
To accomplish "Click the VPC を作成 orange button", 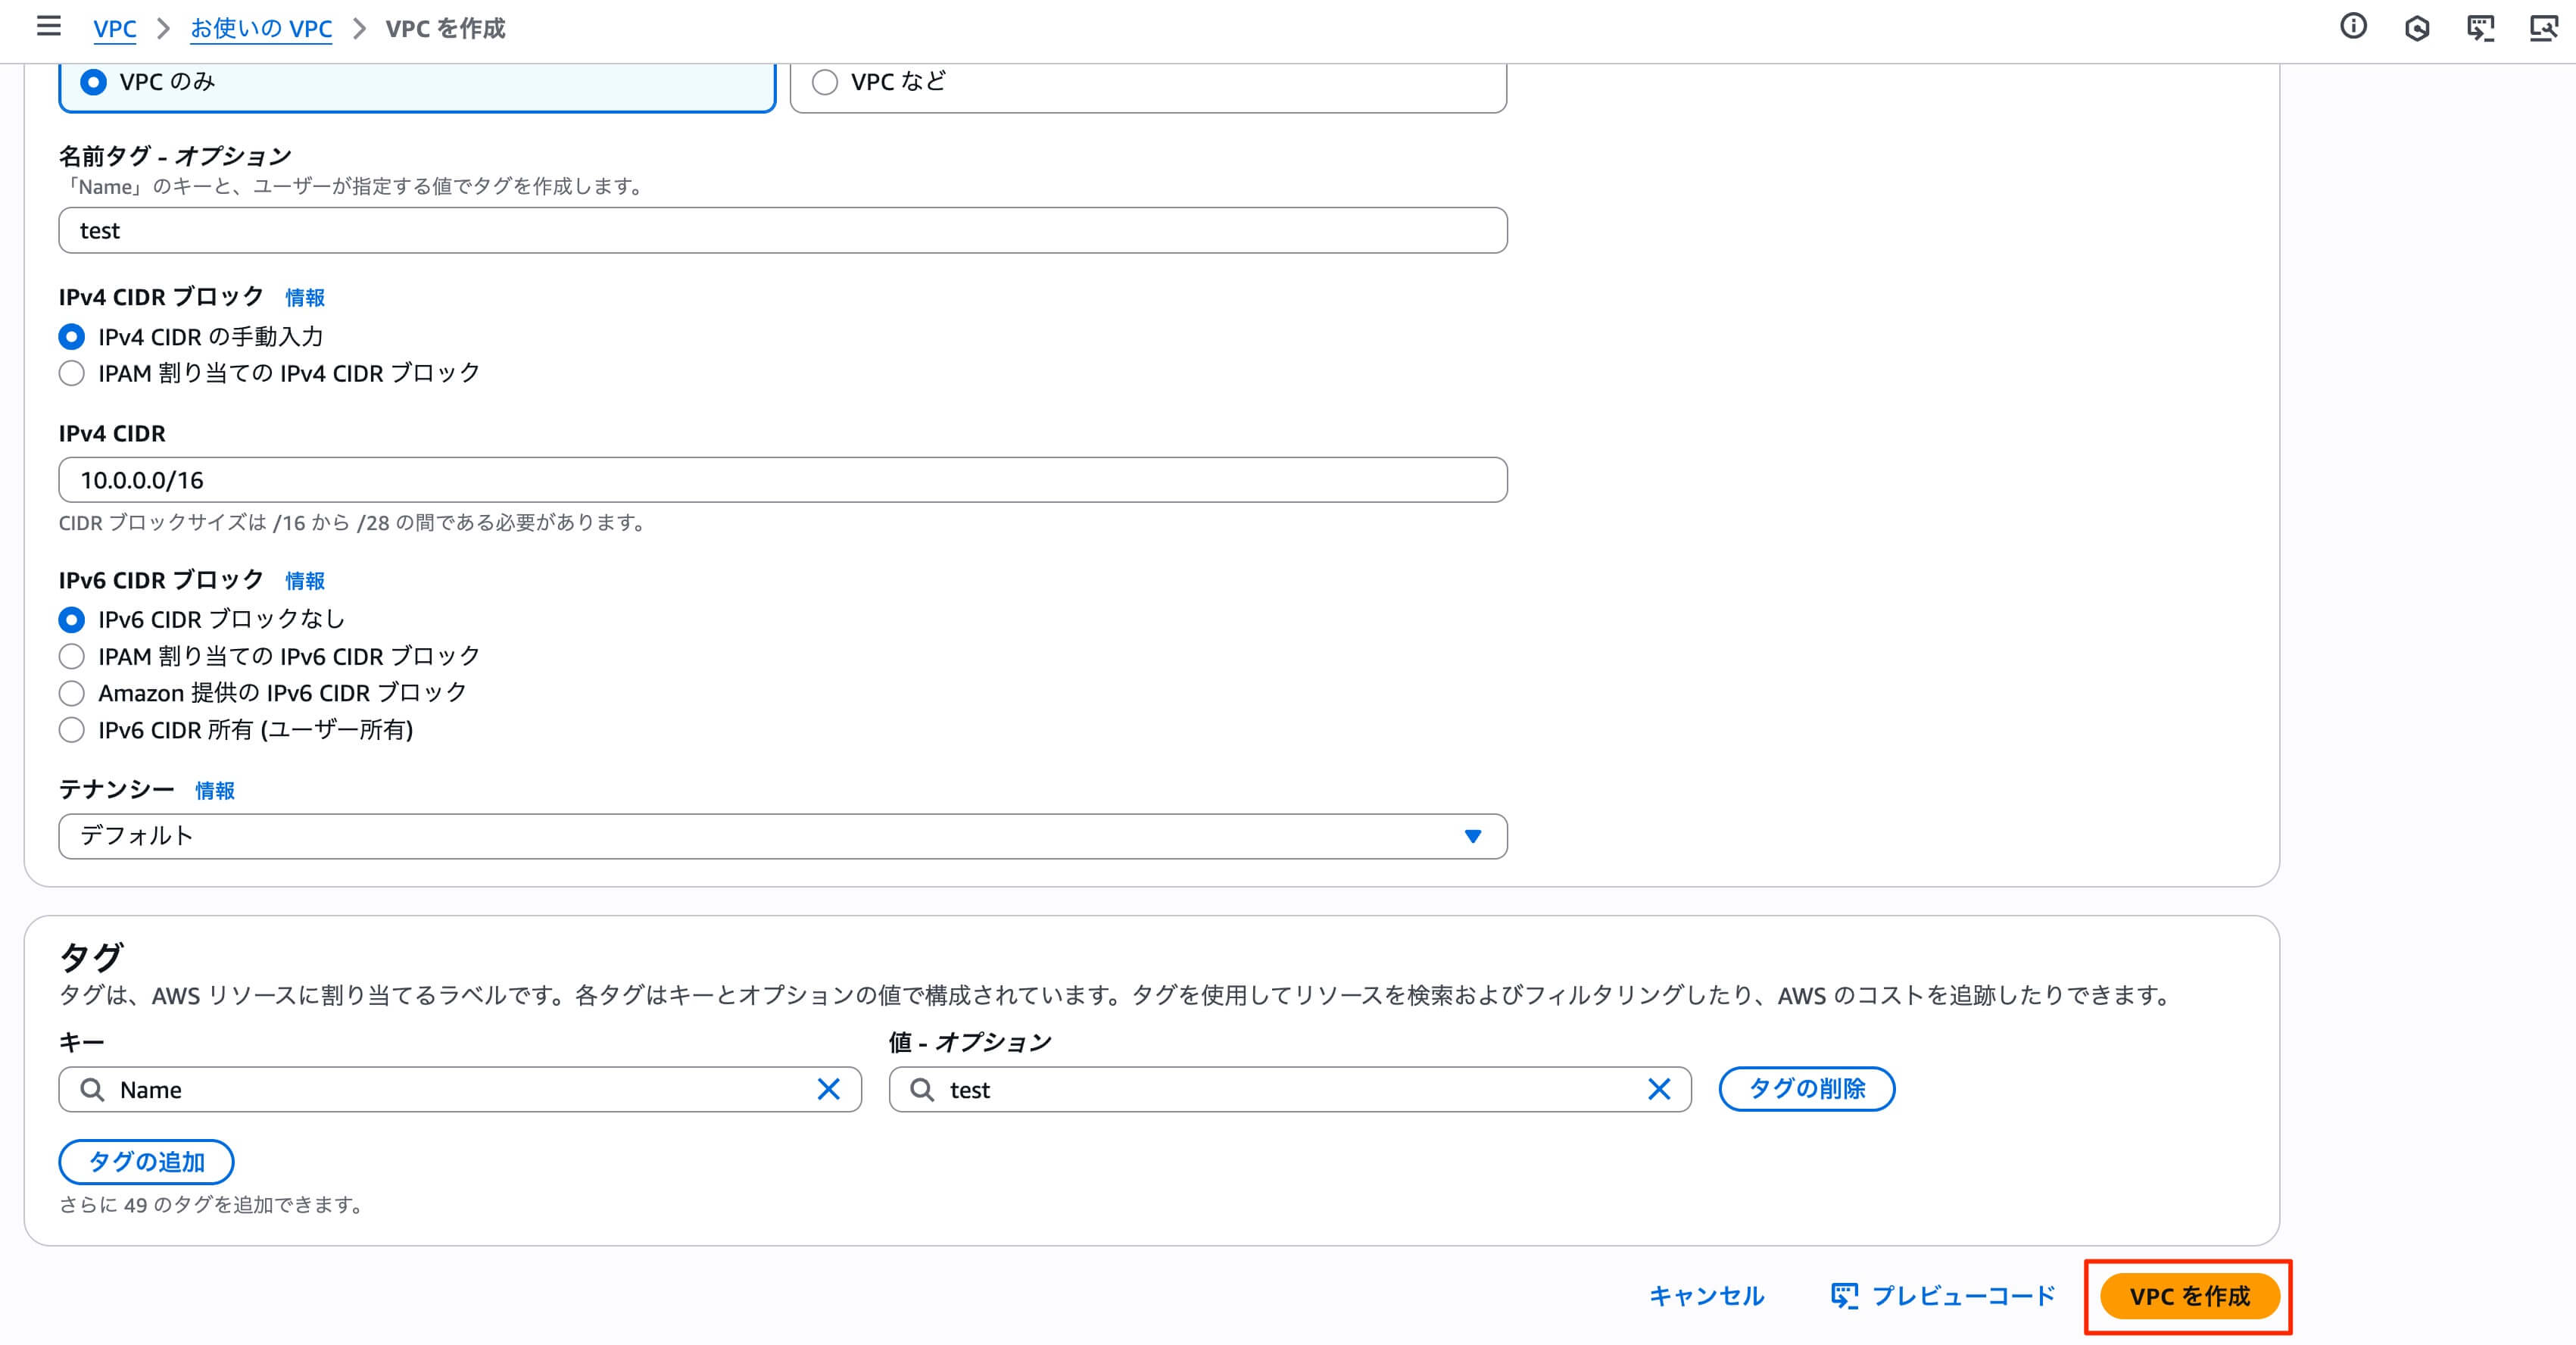I will pos(2187,1296).
